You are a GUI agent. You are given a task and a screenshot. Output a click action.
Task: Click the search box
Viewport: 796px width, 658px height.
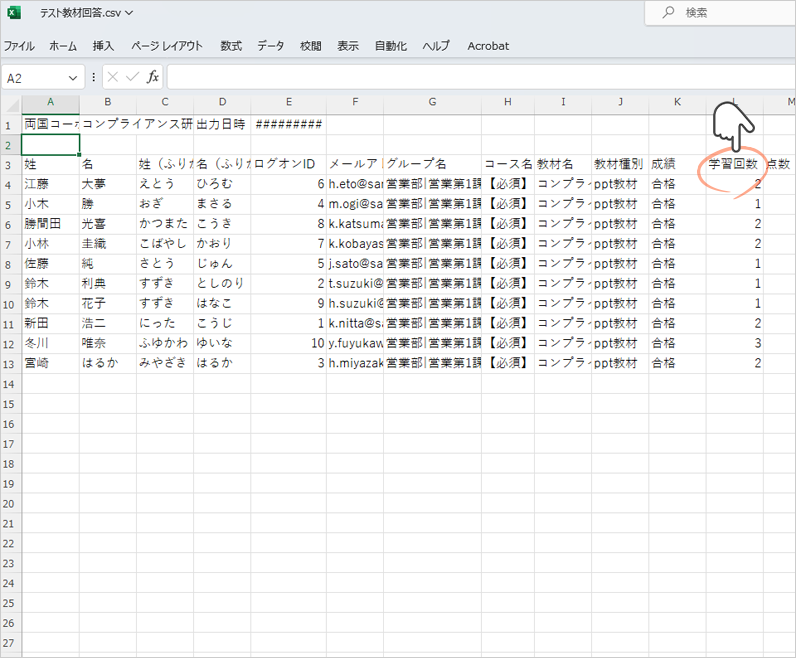721,13
